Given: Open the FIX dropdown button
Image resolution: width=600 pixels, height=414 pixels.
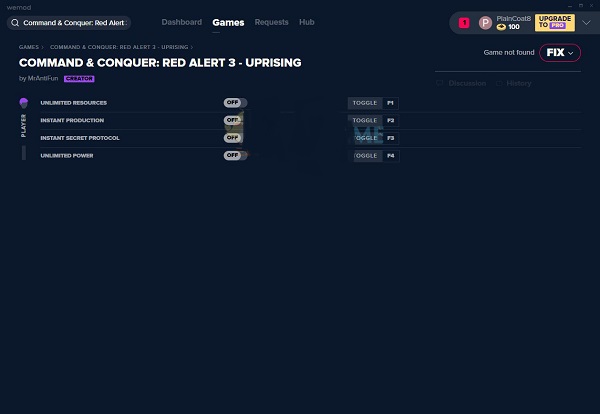Looking at the screenshot, I should (x=560, y=53).
